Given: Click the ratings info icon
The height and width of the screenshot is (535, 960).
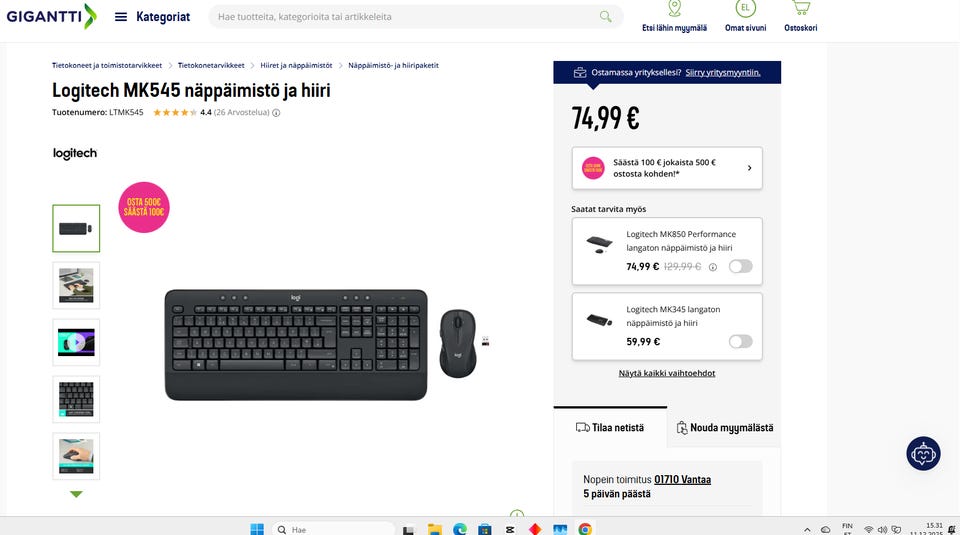Looking at the screenshot, I should pos(276,113).
